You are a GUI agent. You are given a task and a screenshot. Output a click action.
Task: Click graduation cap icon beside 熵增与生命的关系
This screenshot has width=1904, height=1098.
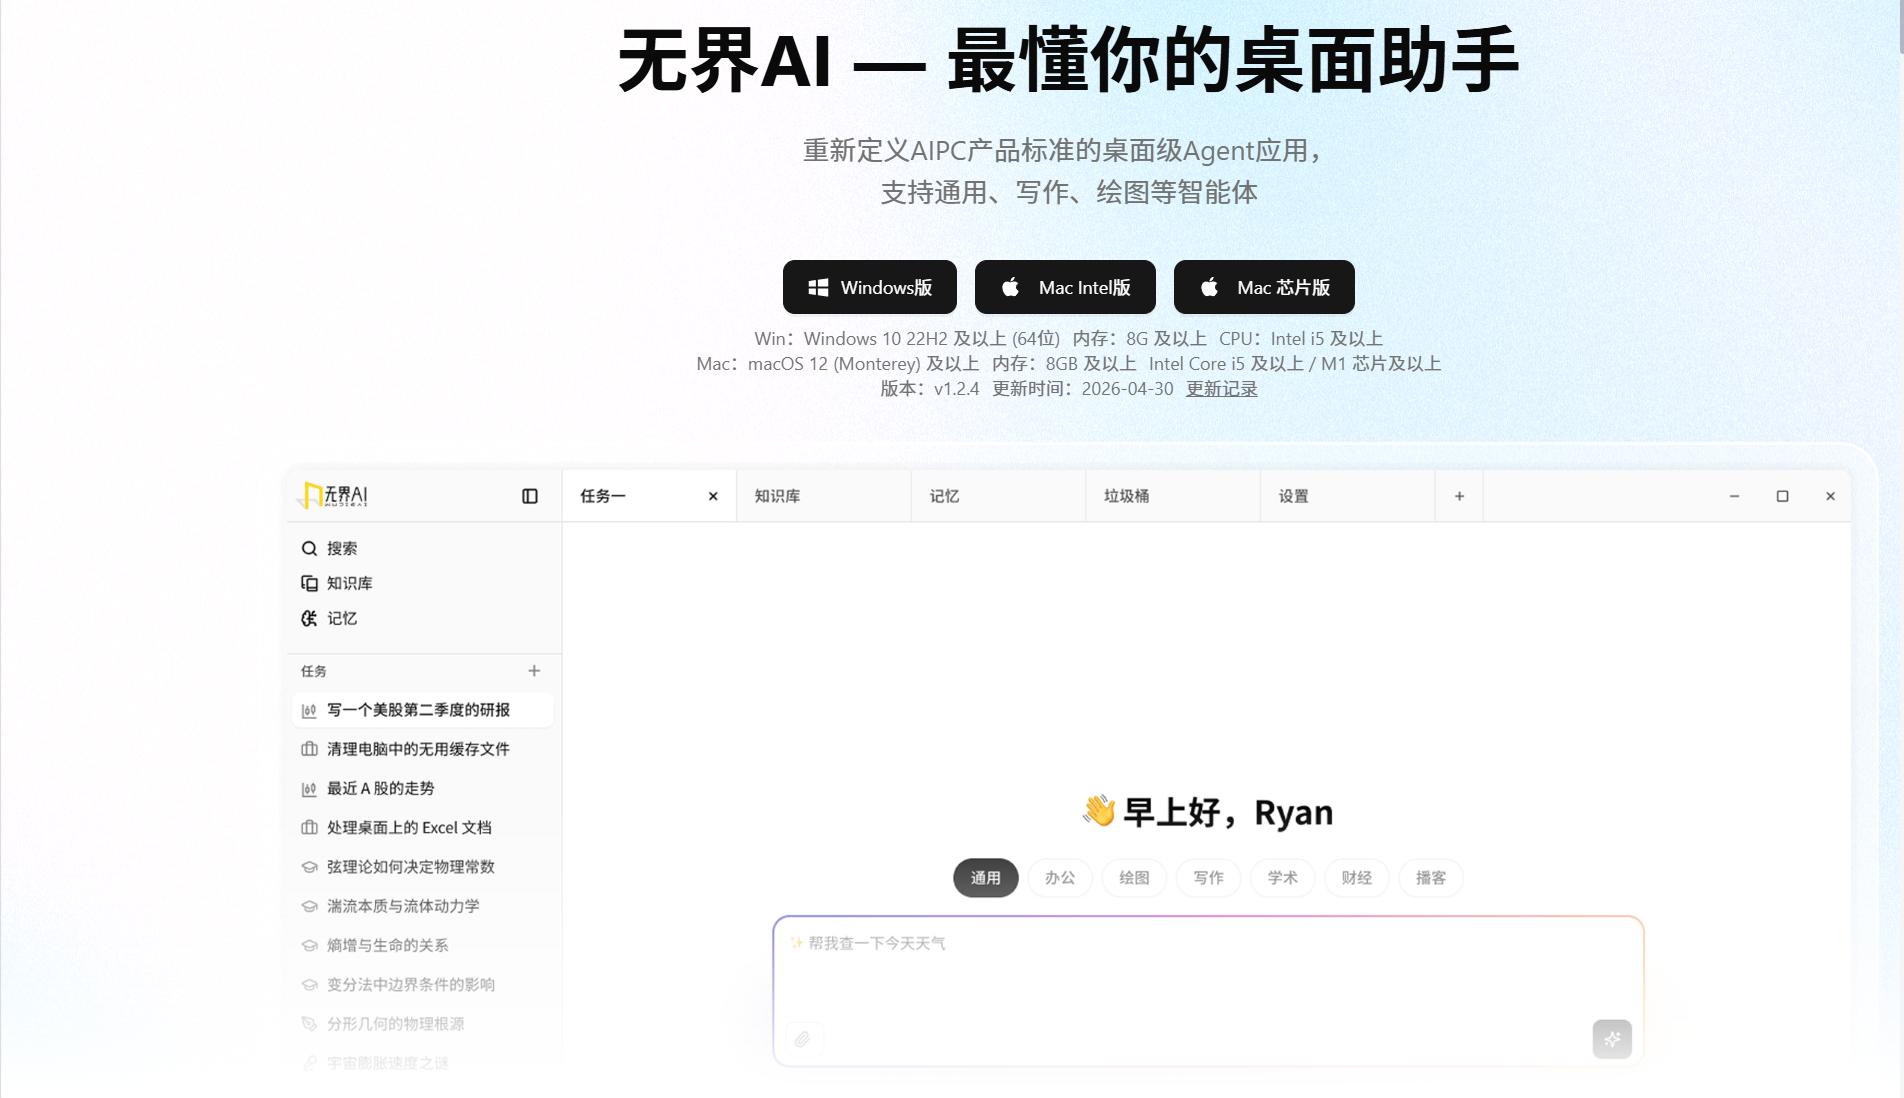point(309,945)
